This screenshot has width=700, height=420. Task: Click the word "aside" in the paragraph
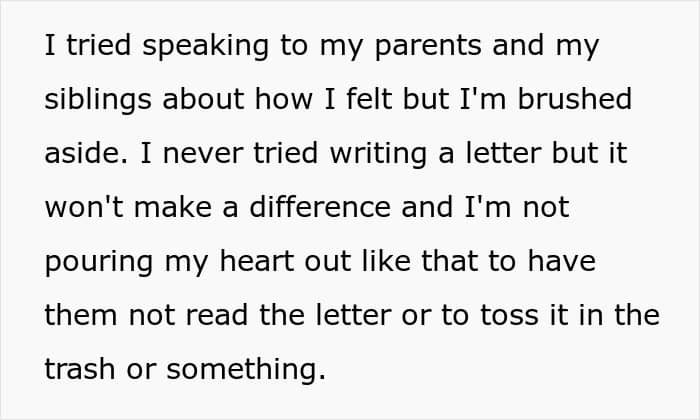pos(80,155)
